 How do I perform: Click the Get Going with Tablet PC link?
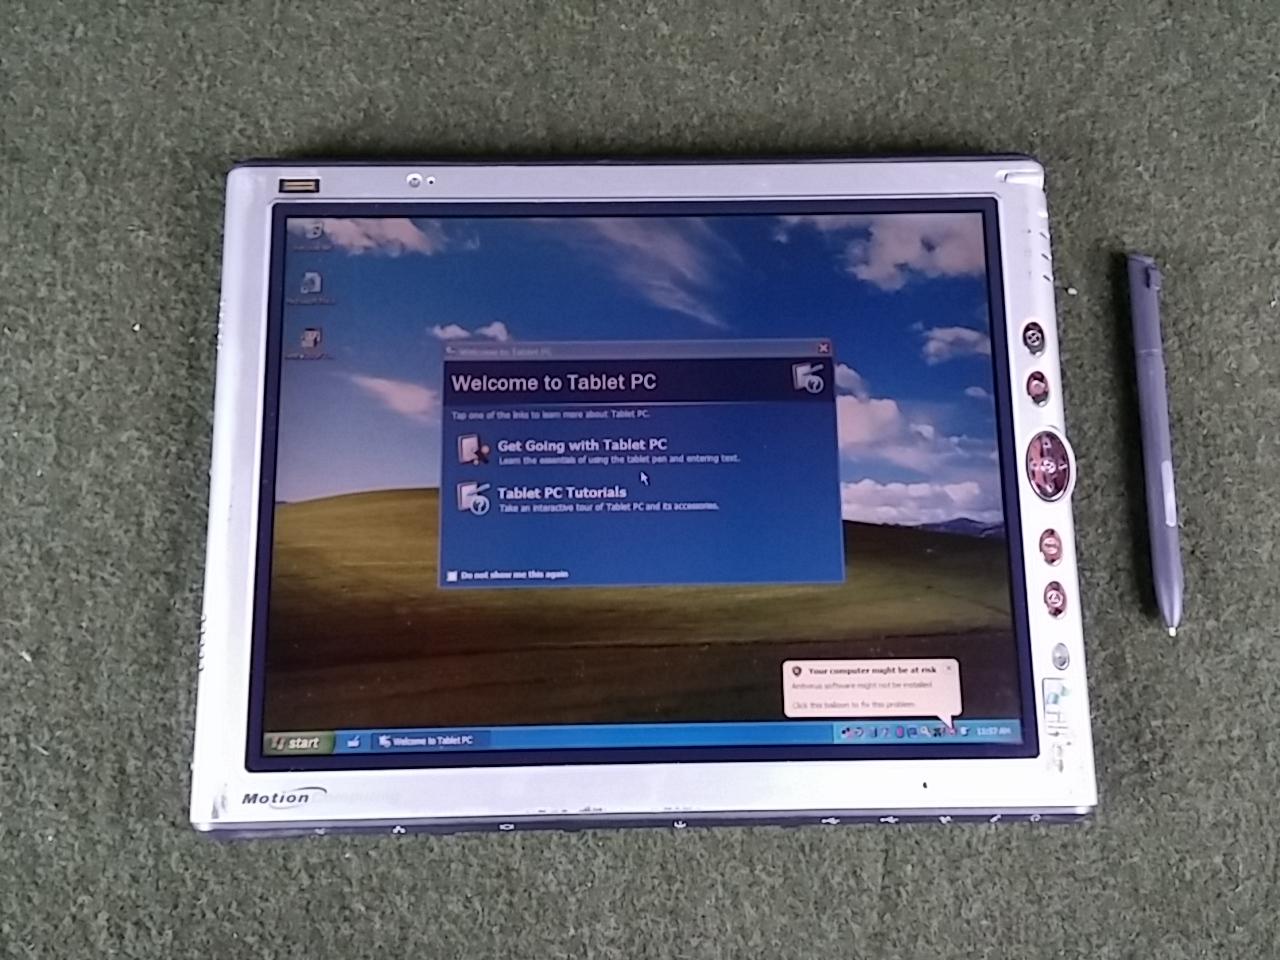(582, 444)
